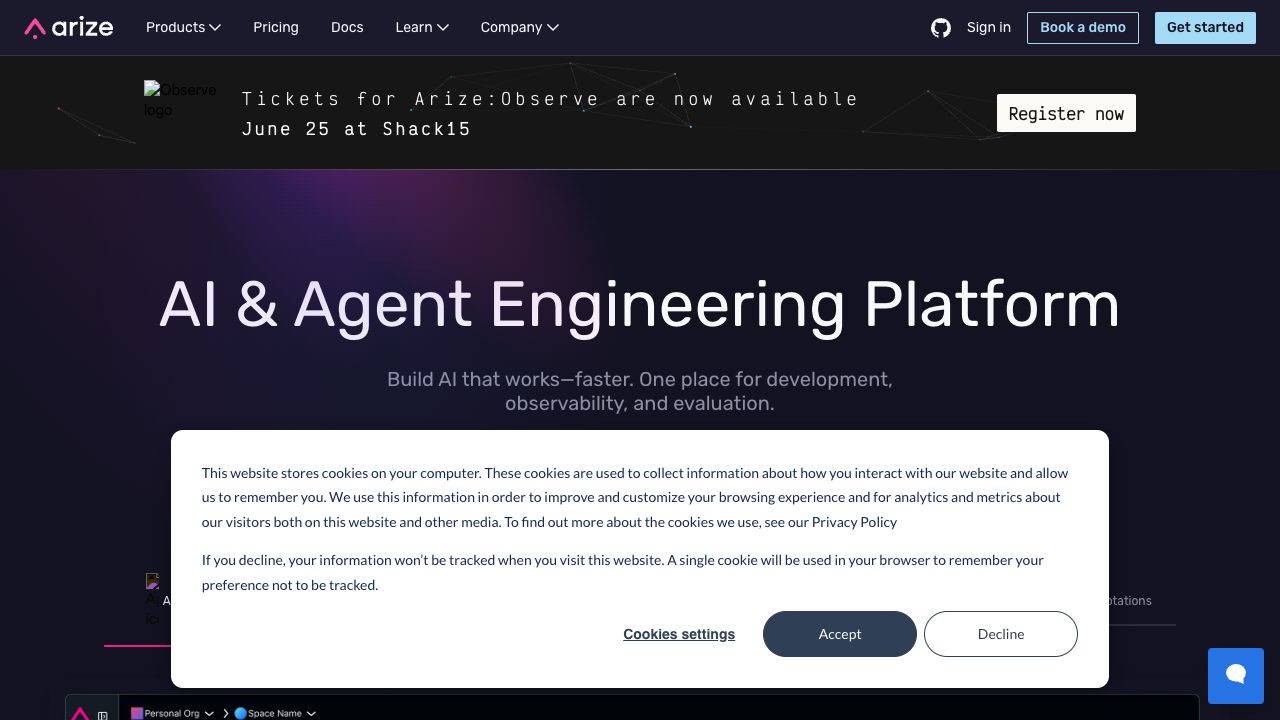Viewport: 1280px width, 720px height.
Task: Open Docs from the navigation bar
Action: click(347, 27)
